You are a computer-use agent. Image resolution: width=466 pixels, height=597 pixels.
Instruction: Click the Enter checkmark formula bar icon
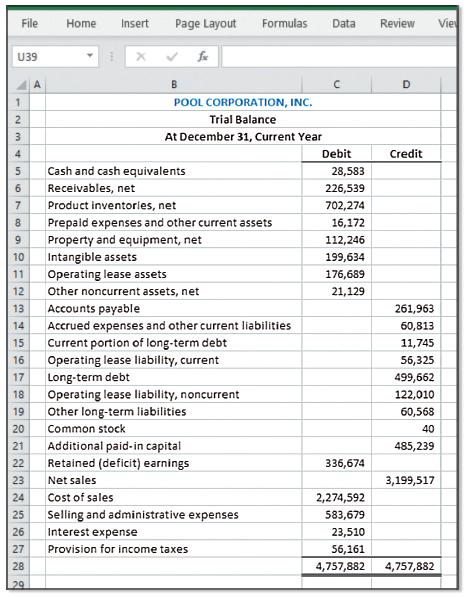click(x=172, y=57)
